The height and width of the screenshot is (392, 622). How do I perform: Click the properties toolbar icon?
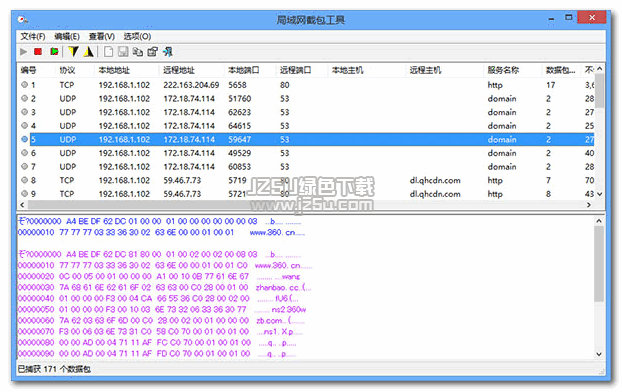153,52
